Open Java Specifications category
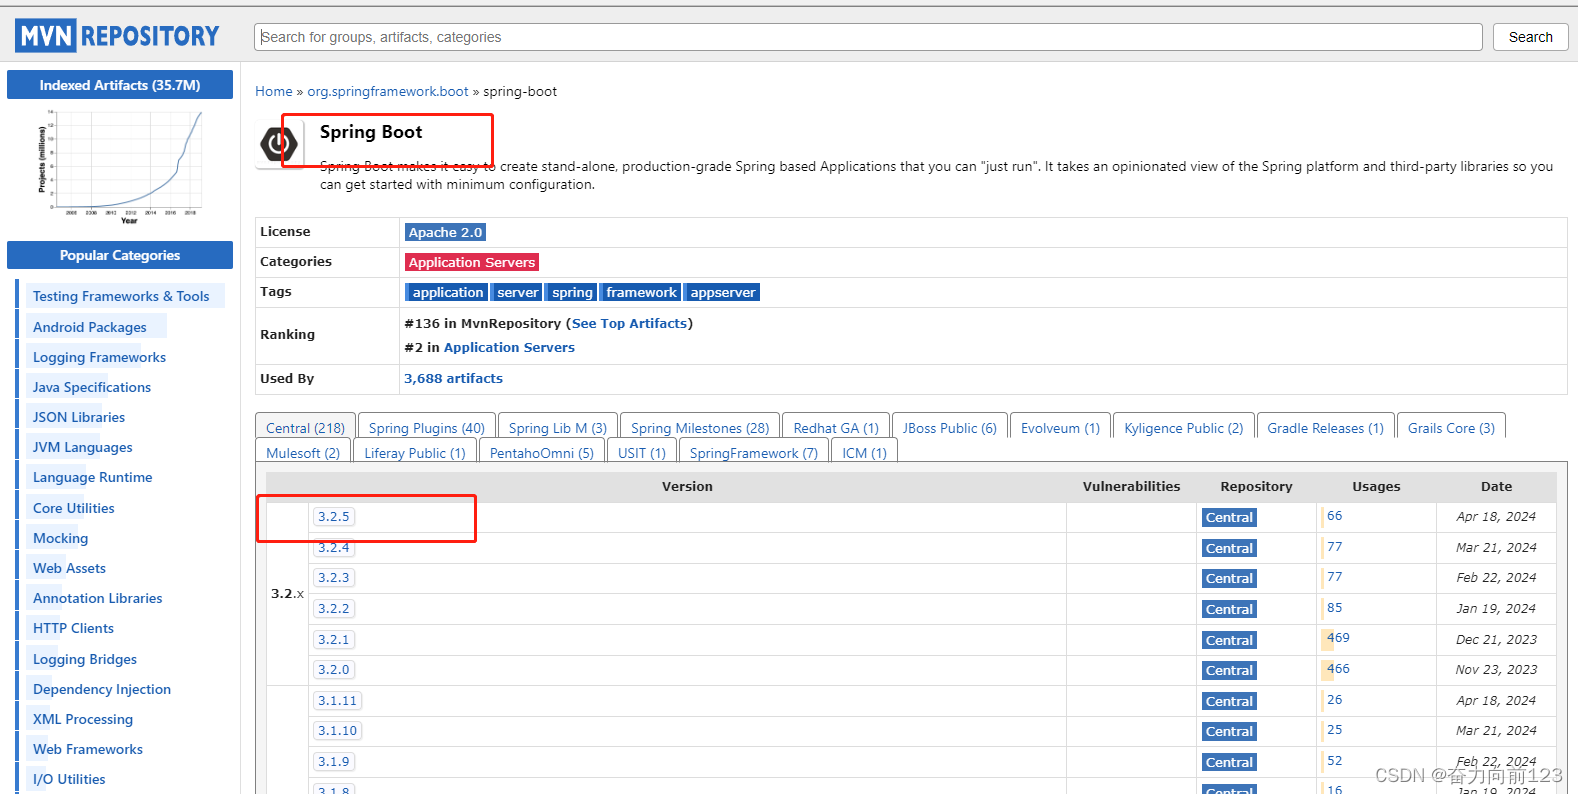The image size is (1578, 794). click(92, 387)
